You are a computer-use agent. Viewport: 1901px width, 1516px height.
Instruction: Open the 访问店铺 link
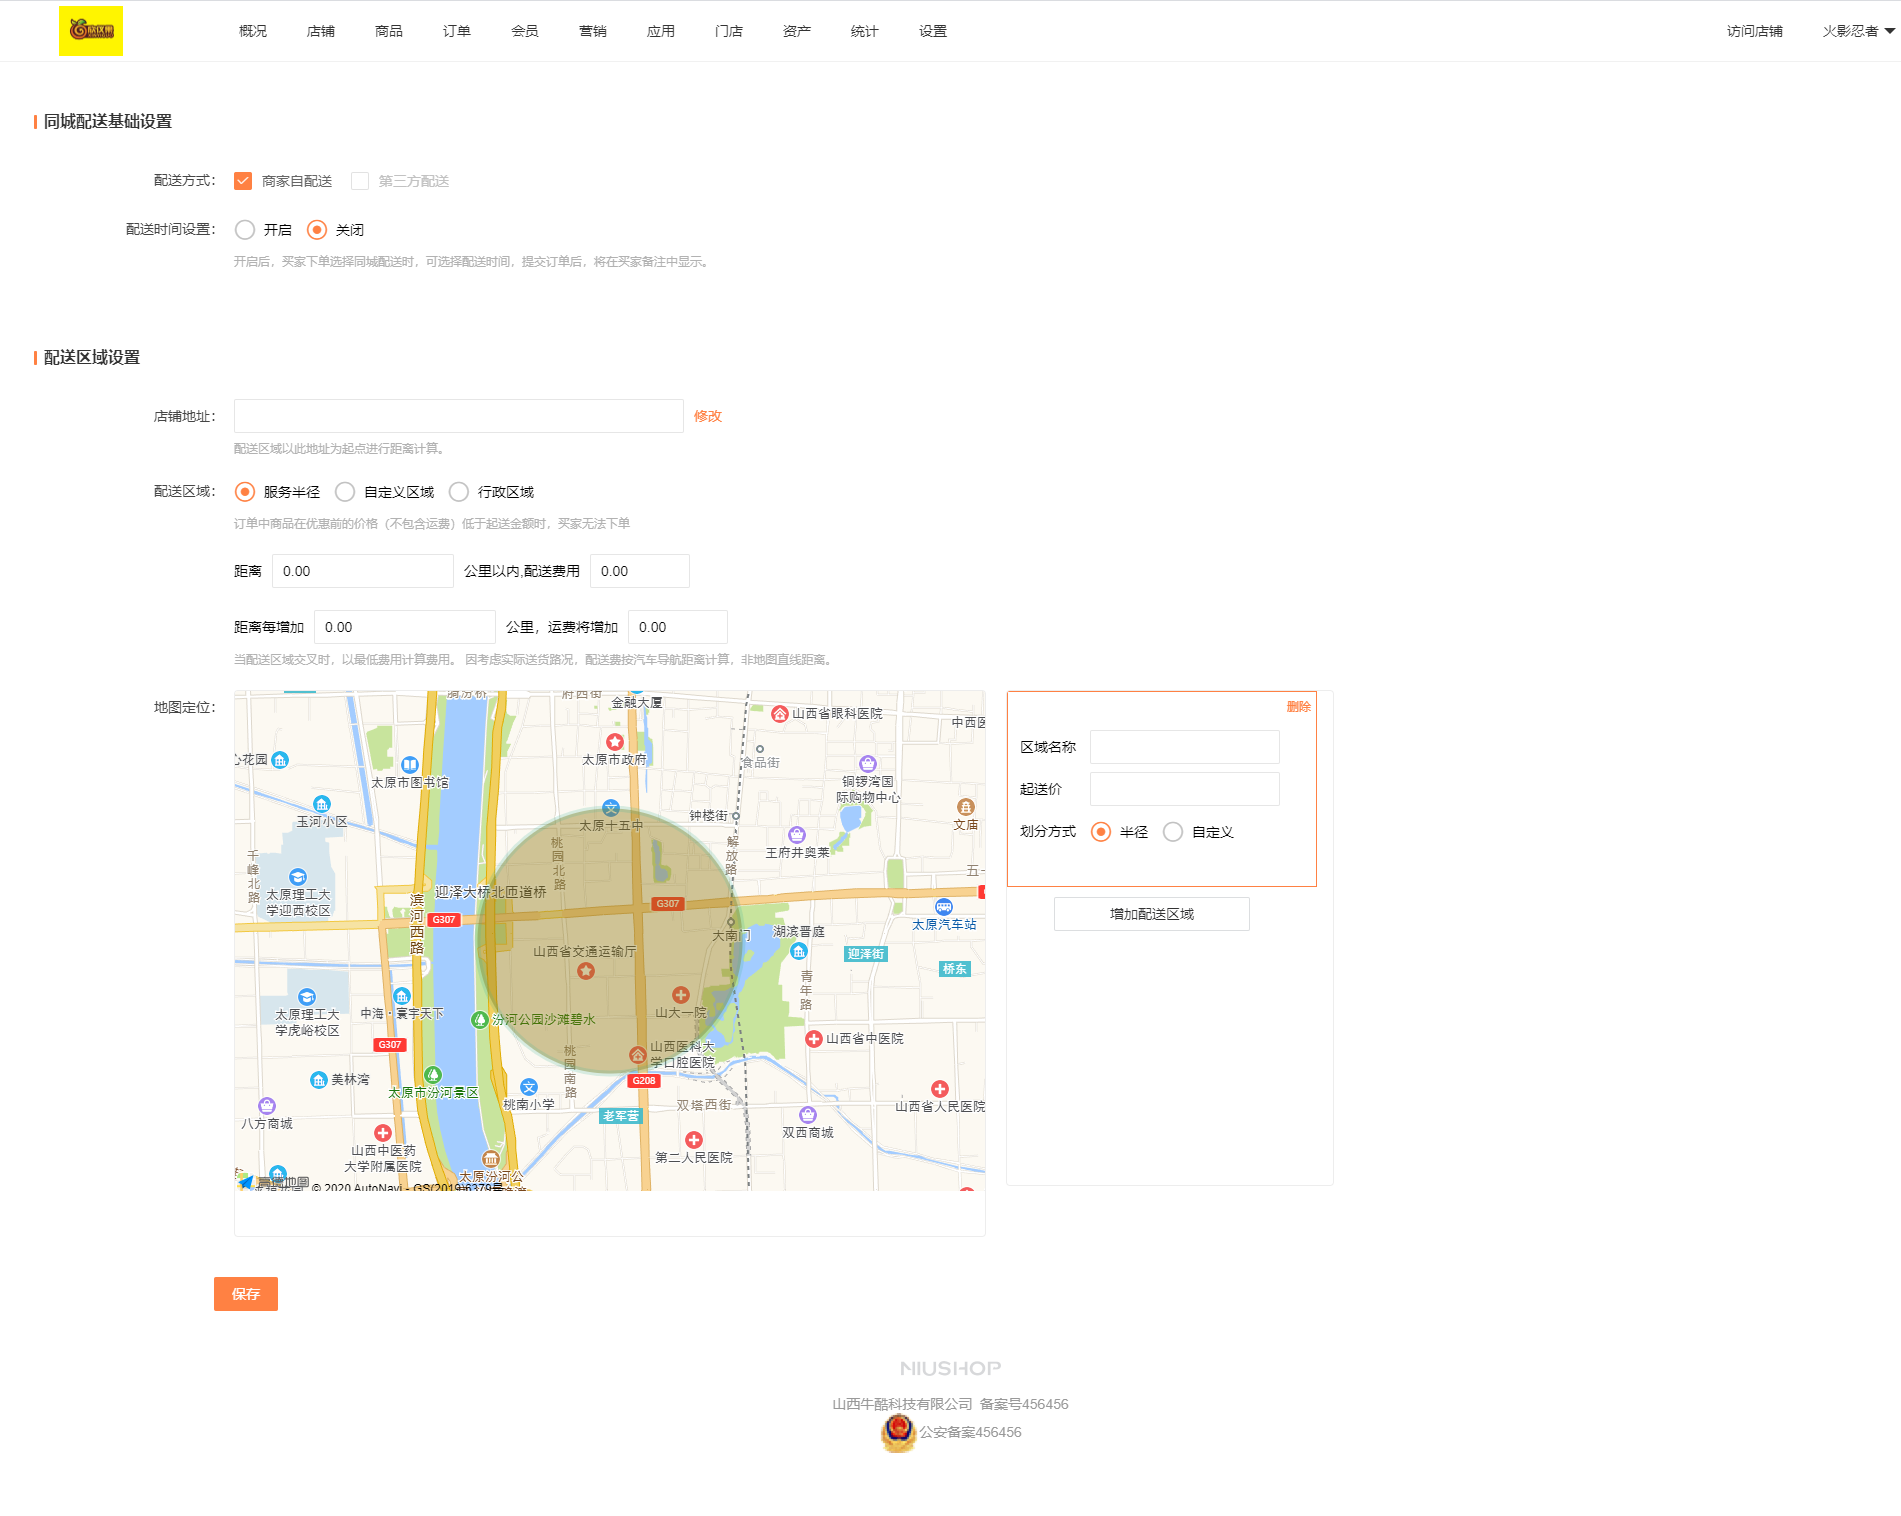(1755, 31)
